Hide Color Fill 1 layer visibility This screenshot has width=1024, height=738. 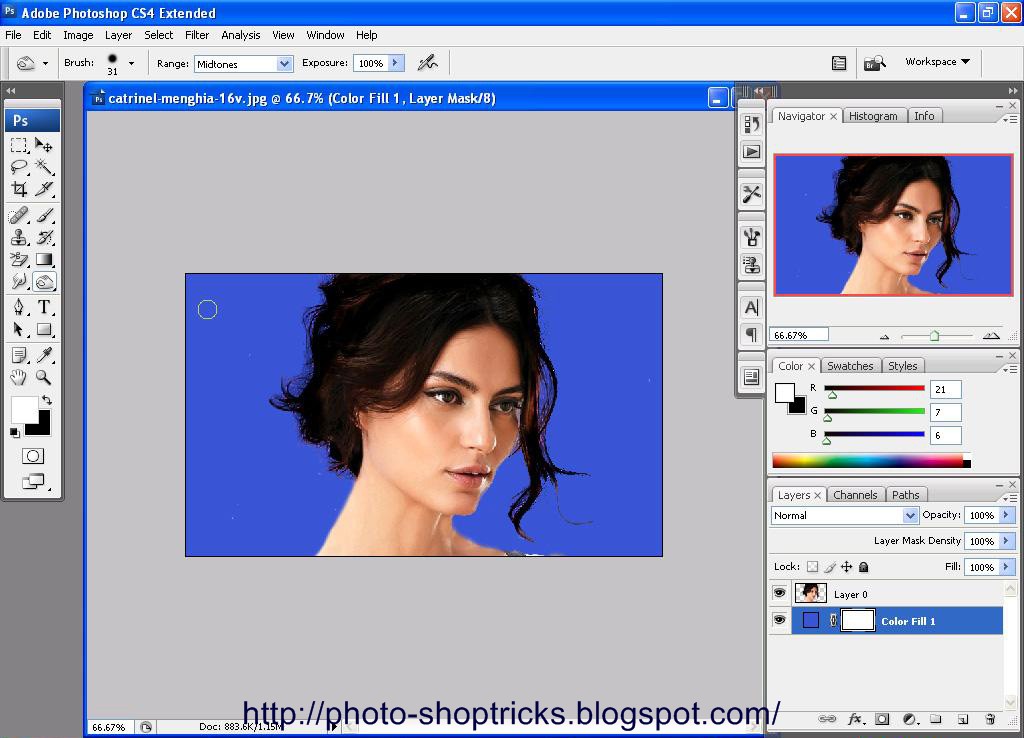(x=779, y=619)
